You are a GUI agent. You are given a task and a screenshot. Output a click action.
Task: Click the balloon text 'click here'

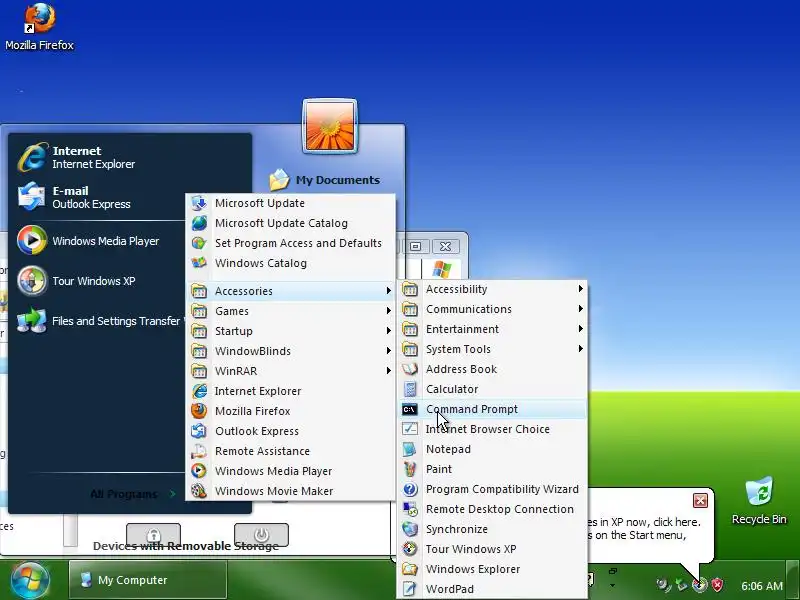pos(677,522)
